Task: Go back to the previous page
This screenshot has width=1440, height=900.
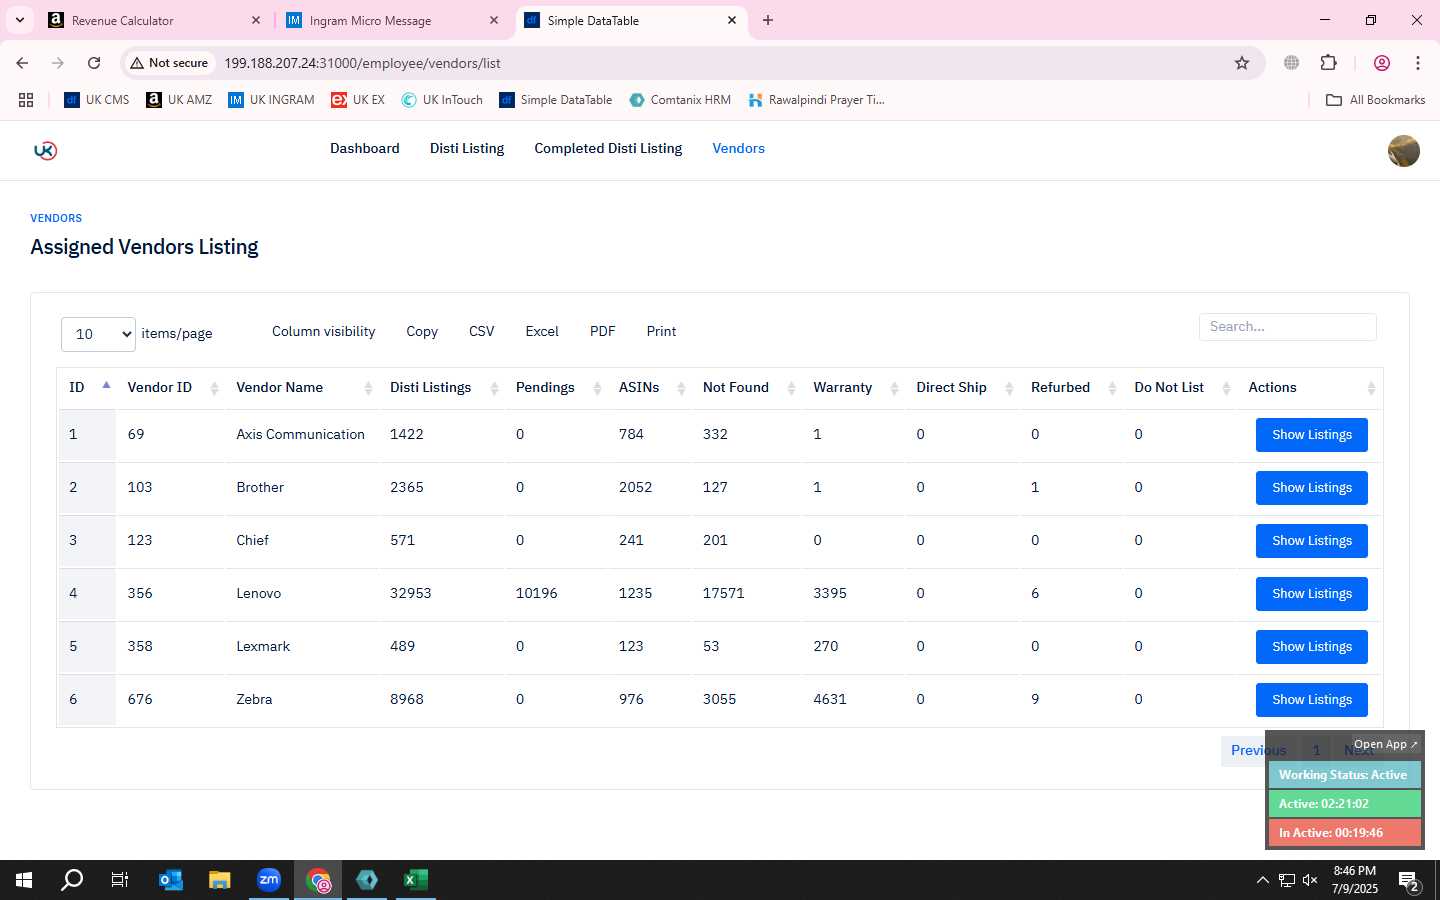Action: (22, 63)
